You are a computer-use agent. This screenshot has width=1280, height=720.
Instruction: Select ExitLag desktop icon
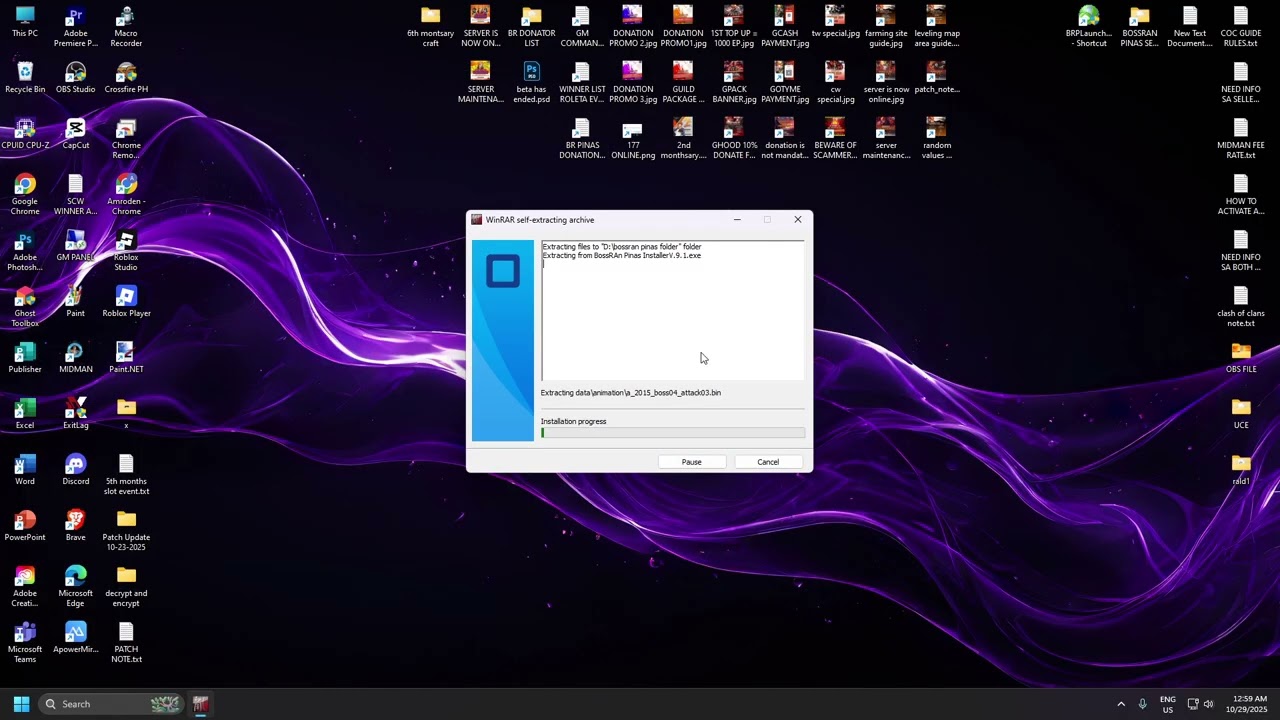76,414
